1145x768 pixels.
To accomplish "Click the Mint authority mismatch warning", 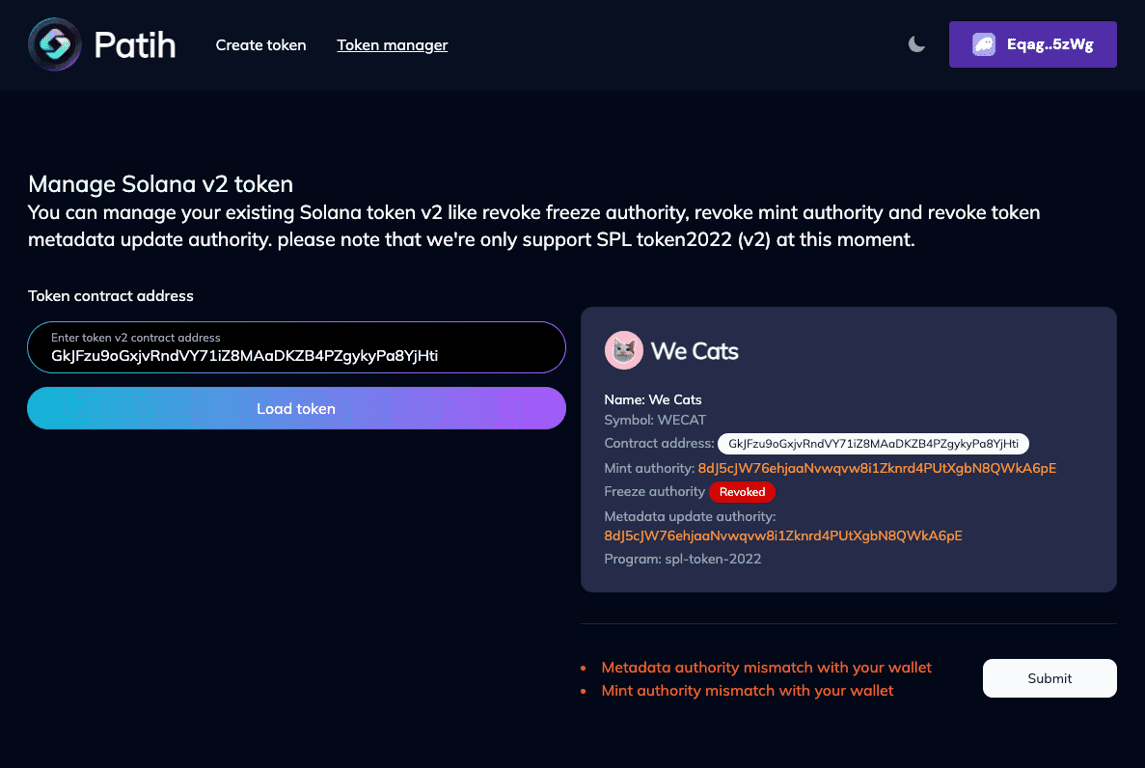I will (x=747, y=691).
